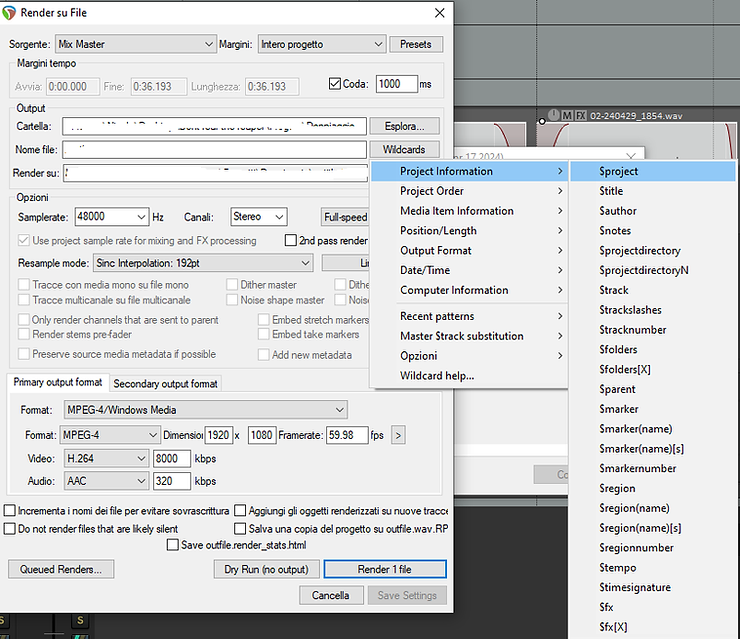Insert the $timesignature wildcard
Image resolution: width=740 pixels, height=639 pixels.
click(x=653, y=588)
